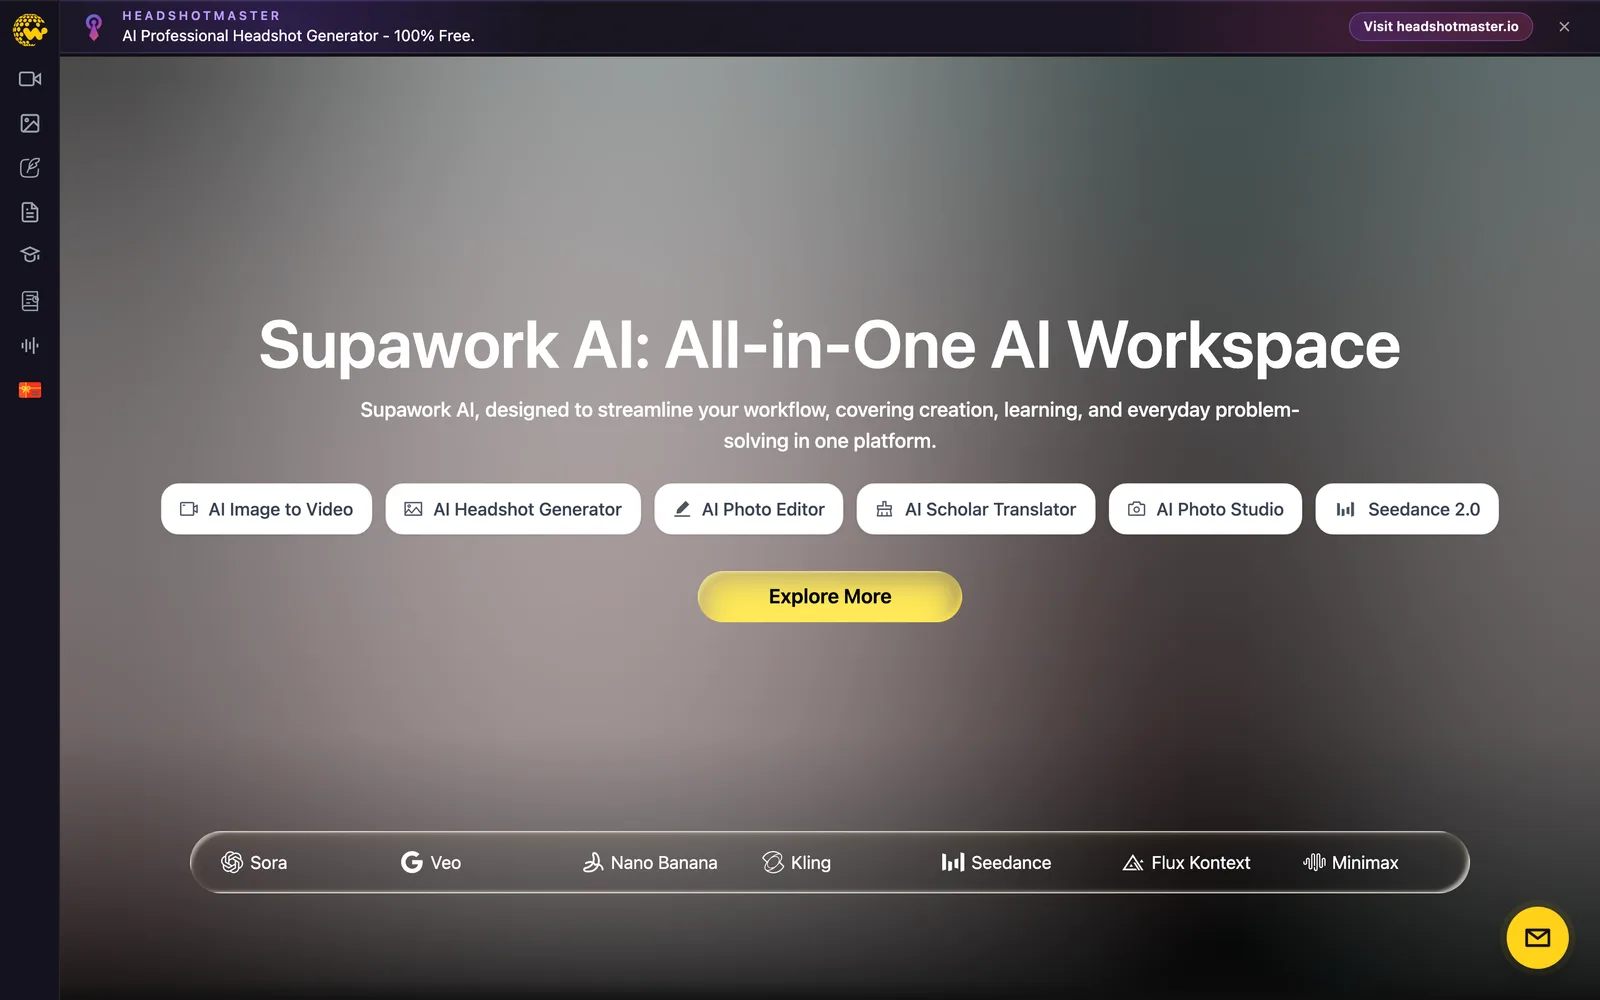Pick Seedance in the bottom model bar
The width and height of the screenshot is (1600, 1000).
(x=996, y=862)
